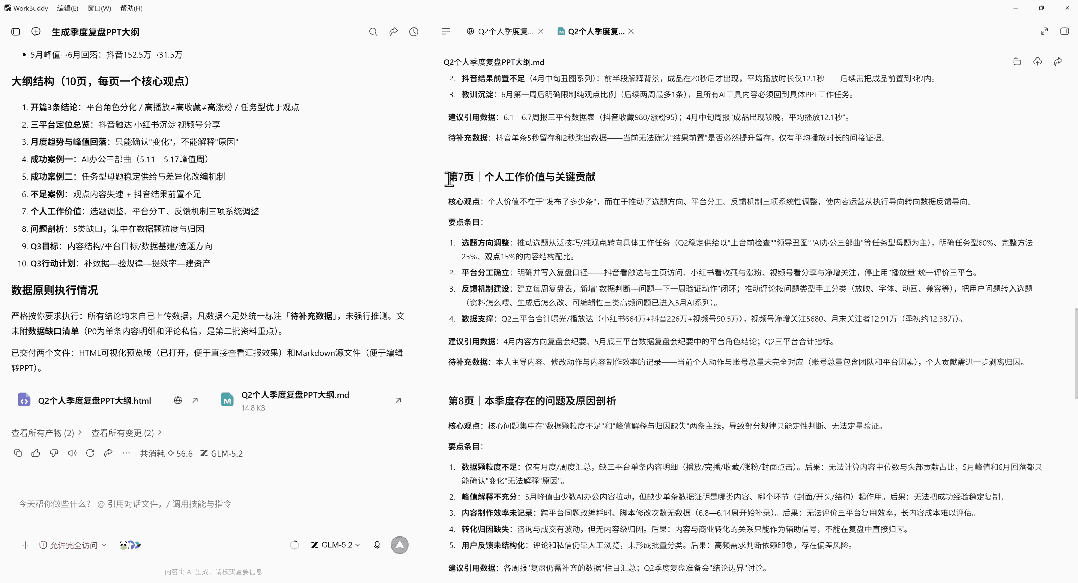Image resolution: width=1078 pixels, height=583 pixels.
Task: Switch to second Q2个人季度复... md tab
Action: click(x=591, y=32)
